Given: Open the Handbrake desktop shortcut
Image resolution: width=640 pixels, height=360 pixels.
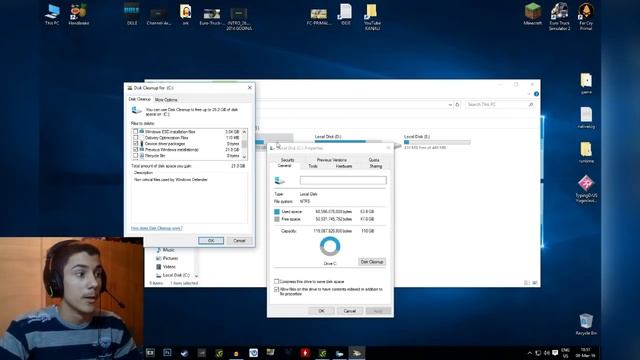Looking at the screenshot, I should pyautogui.click(x=79, y=15).
